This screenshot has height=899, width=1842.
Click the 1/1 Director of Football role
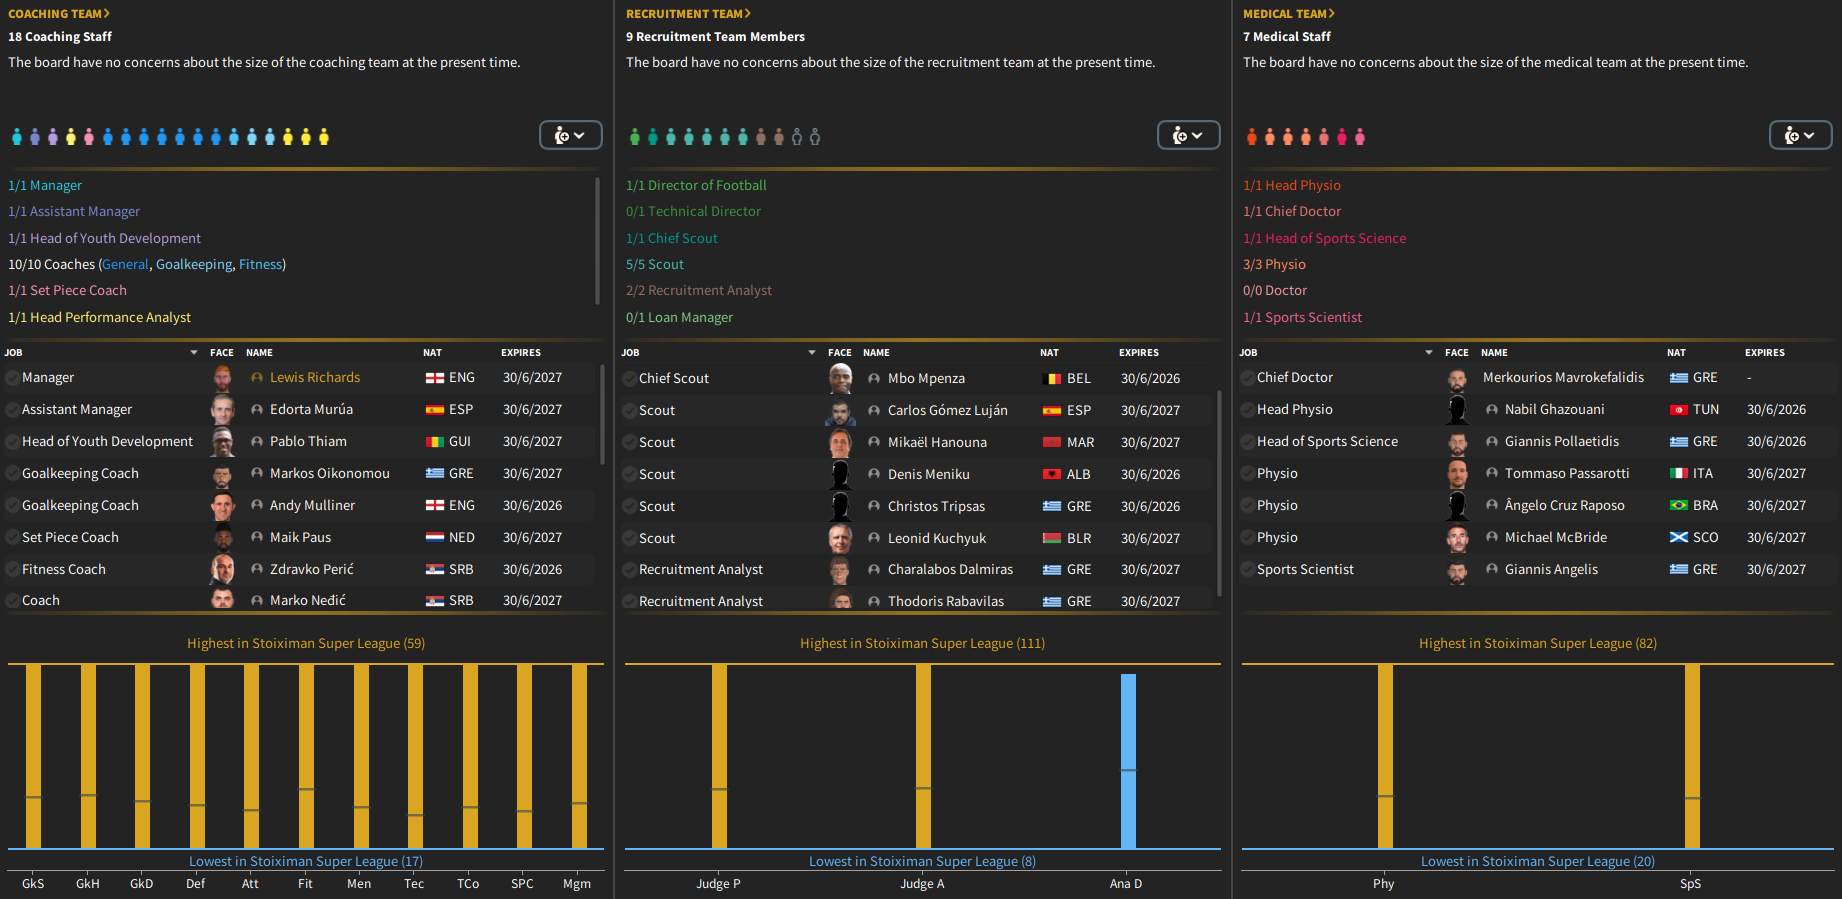[696, 186]
